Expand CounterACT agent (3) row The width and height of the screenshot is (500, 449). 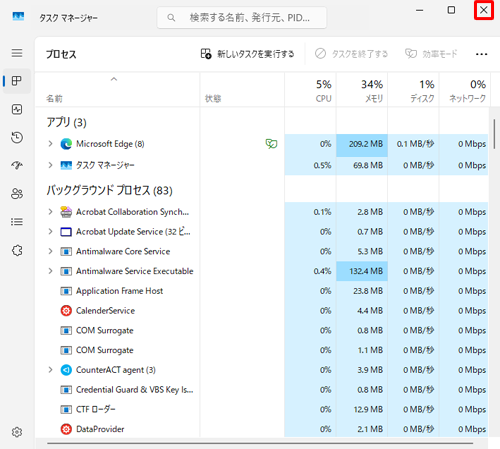point(50,370)
